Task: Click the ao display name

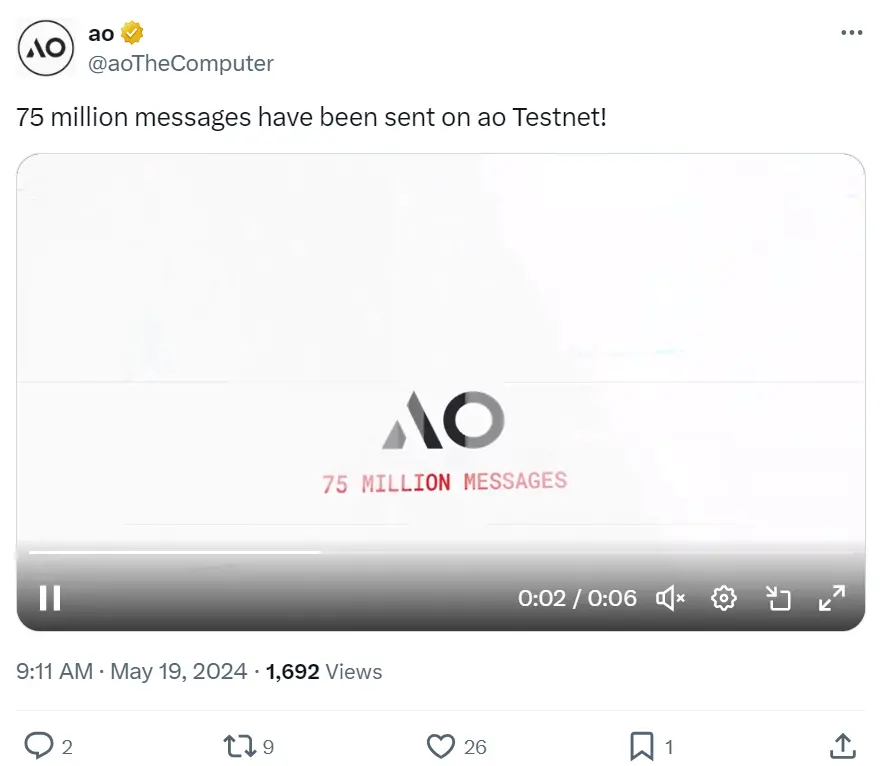Action: pyautogui.click(x=101, y=33)
